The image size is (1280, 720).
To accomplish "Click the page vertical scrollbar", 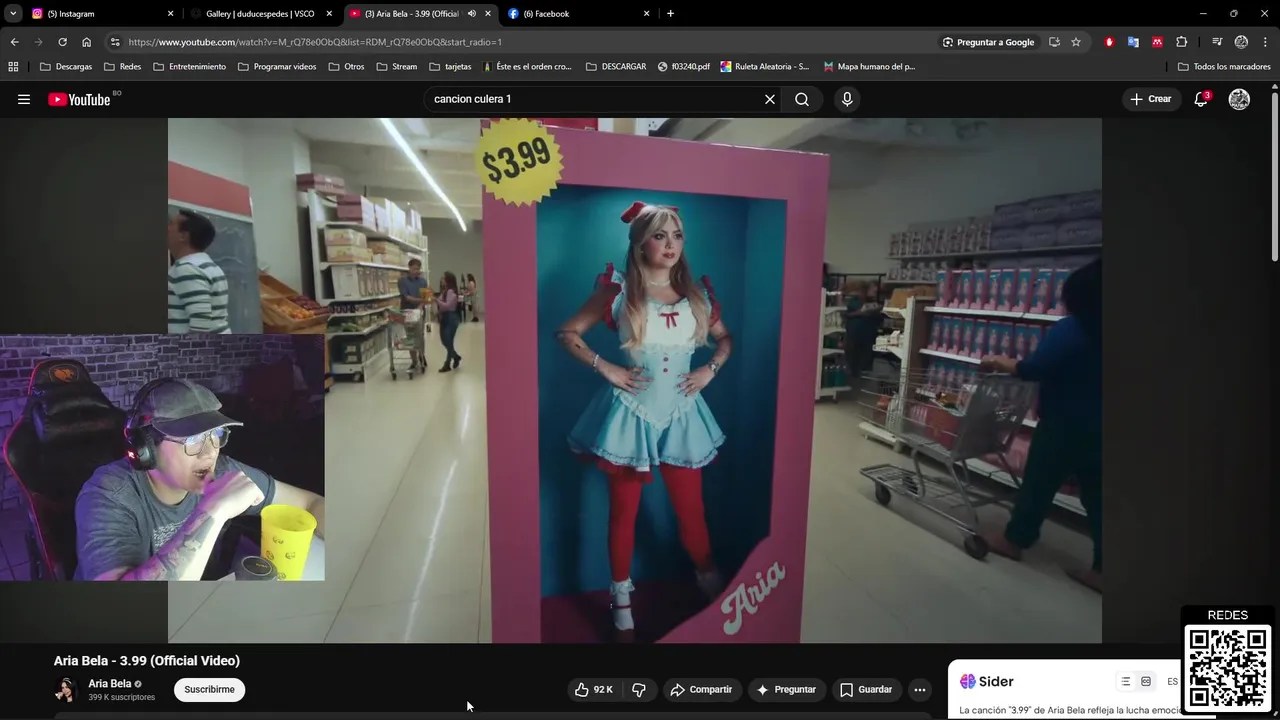I will point(1274,175).
